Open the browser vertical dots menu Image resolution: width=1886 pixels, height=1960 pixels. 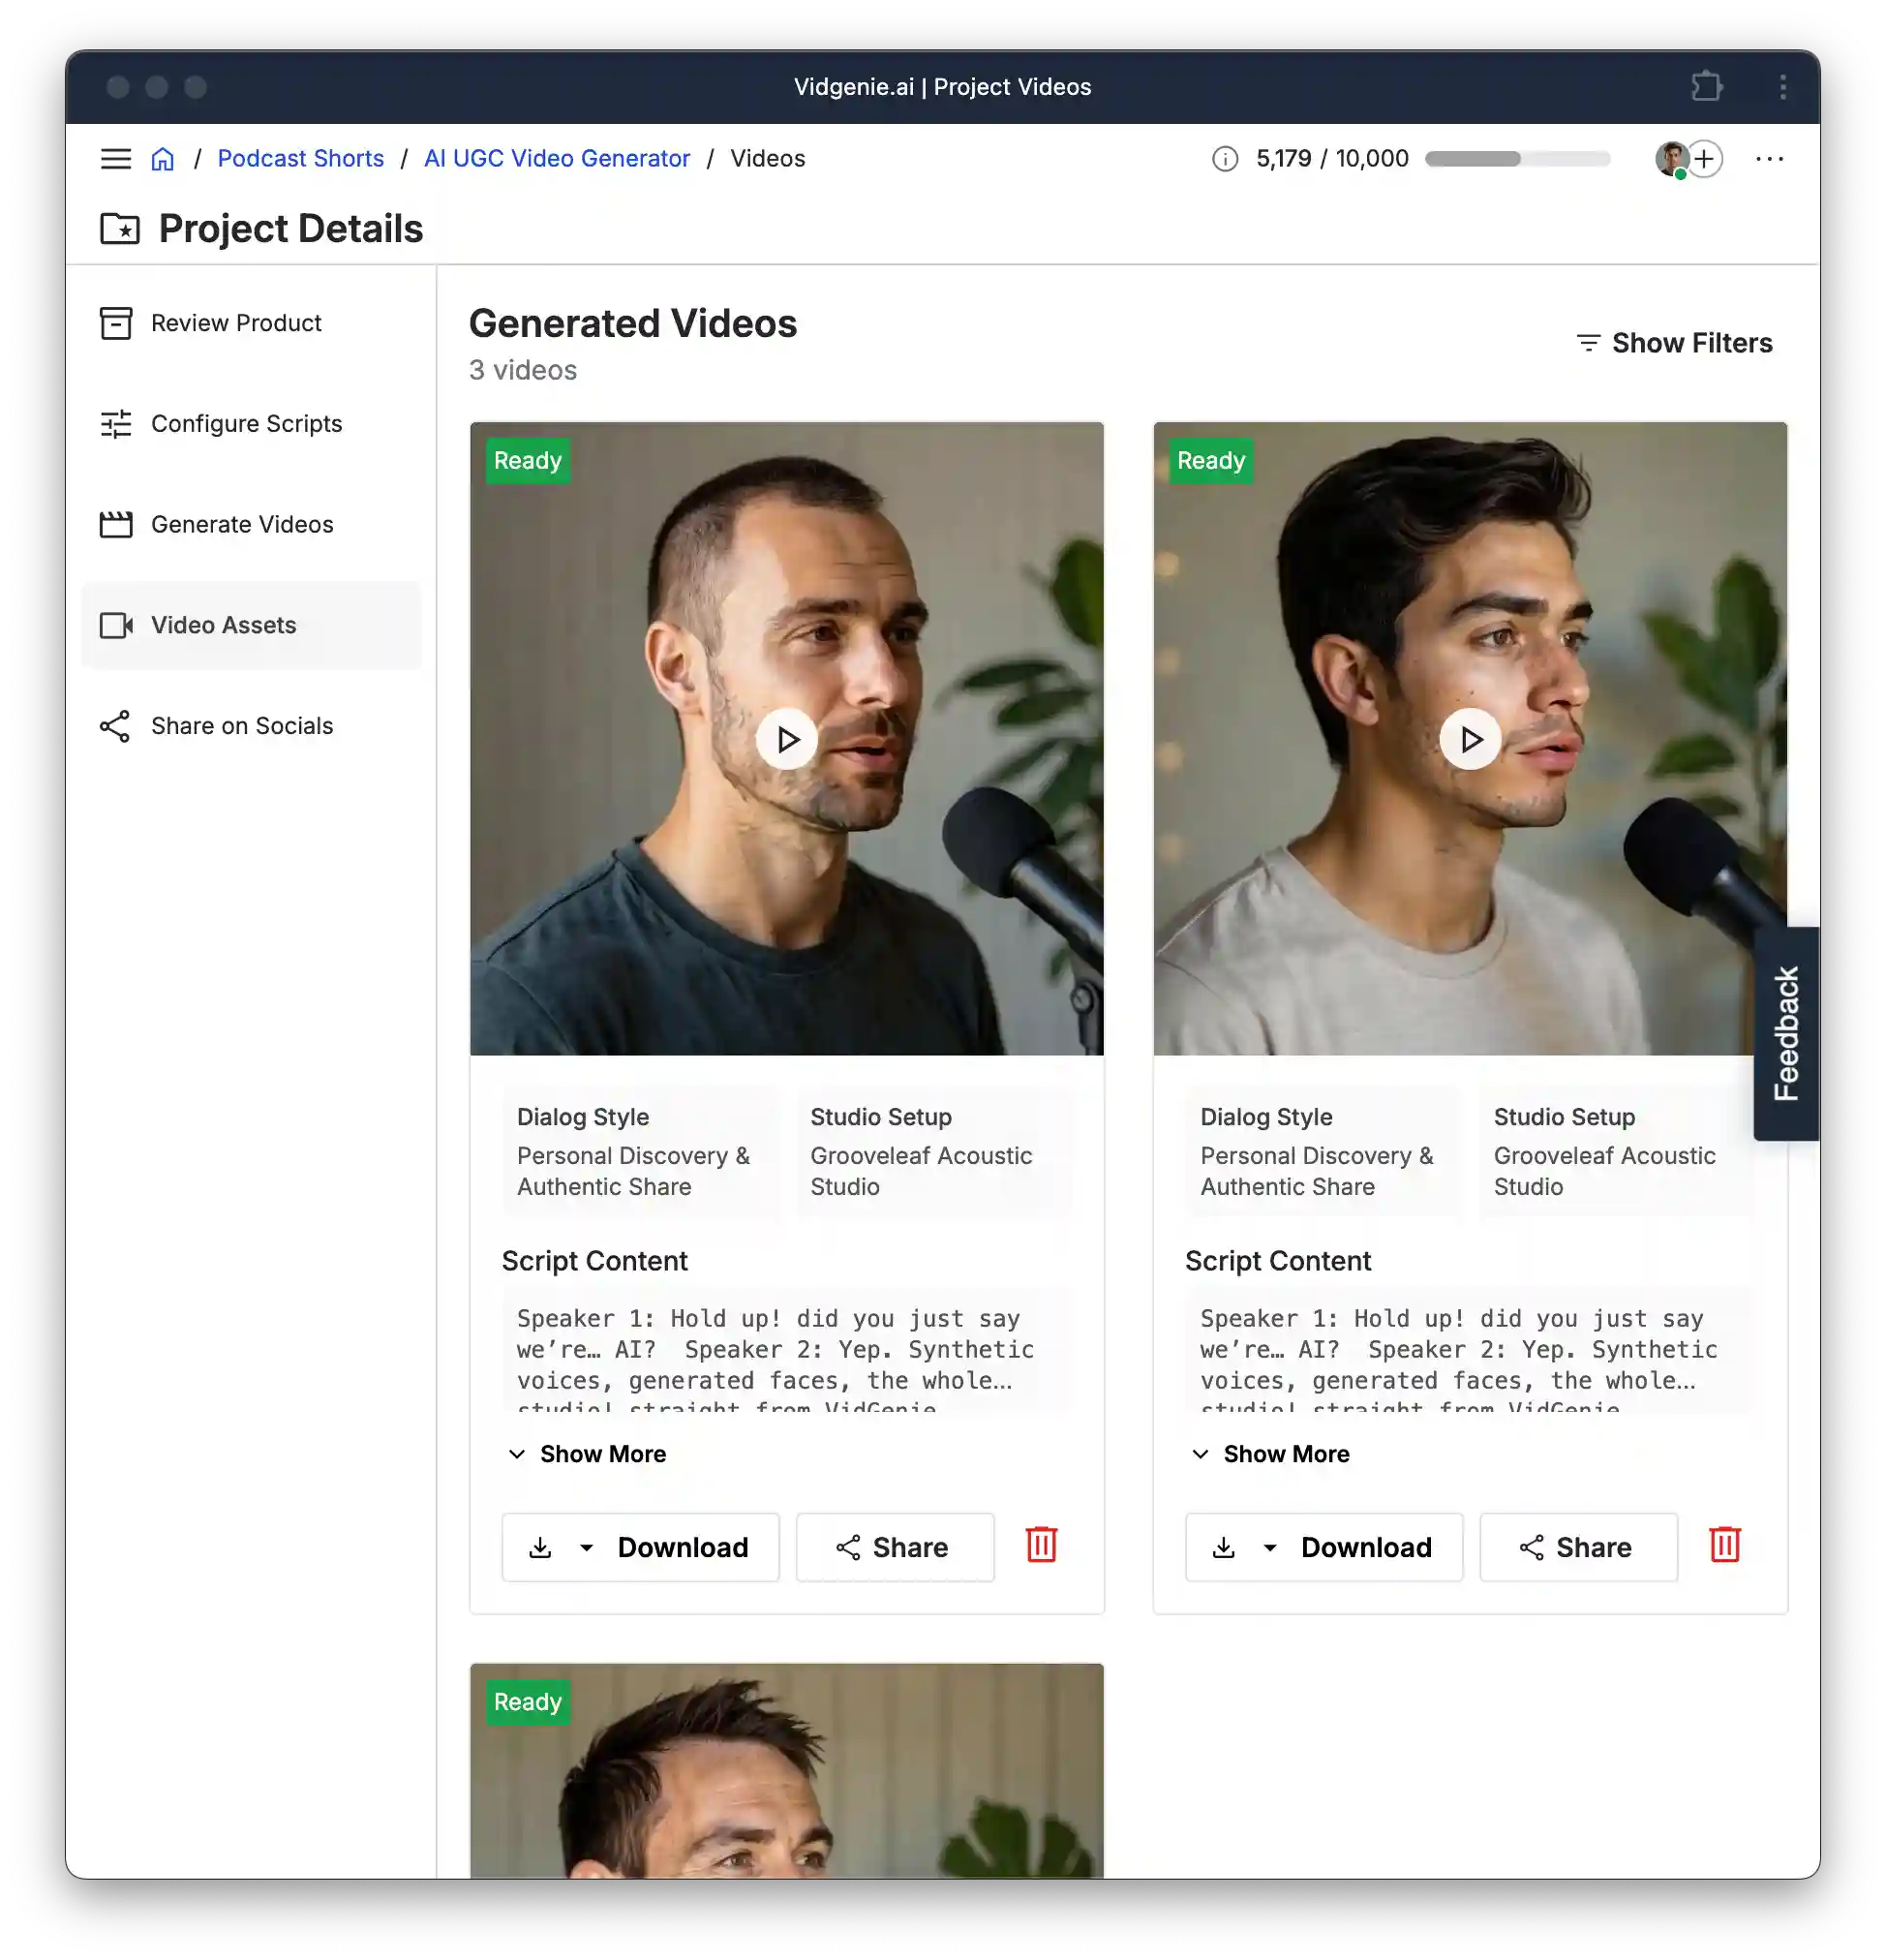point(1783,87)
